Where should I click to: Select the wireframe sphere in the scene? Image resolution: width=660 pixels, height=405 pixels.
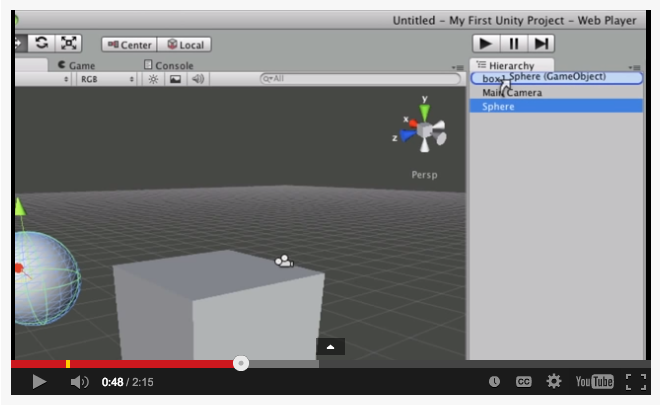(x=47, y=278)
